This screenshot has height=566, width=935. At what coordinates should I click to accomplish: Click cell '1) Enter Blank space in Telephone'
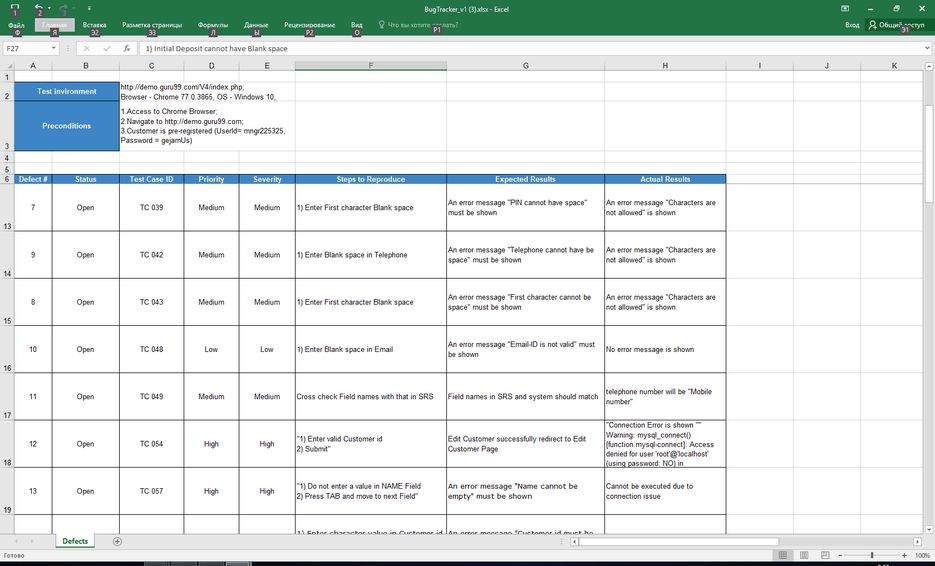click(x=370, y=255)
